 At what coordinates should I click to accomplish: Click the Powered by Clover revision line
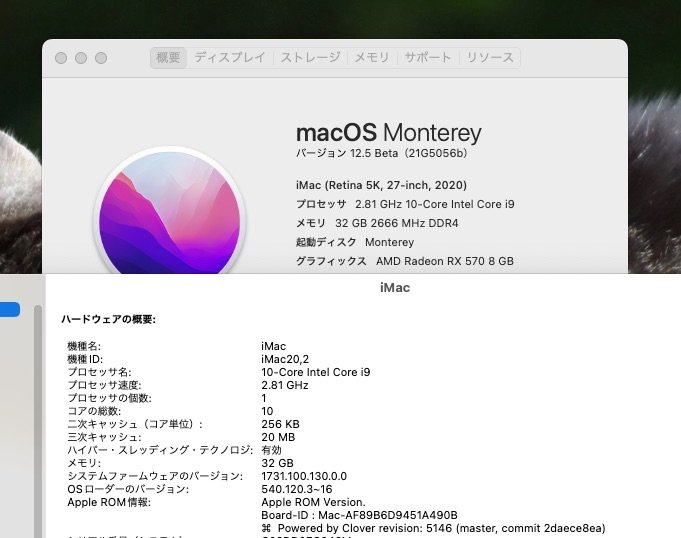433,528
